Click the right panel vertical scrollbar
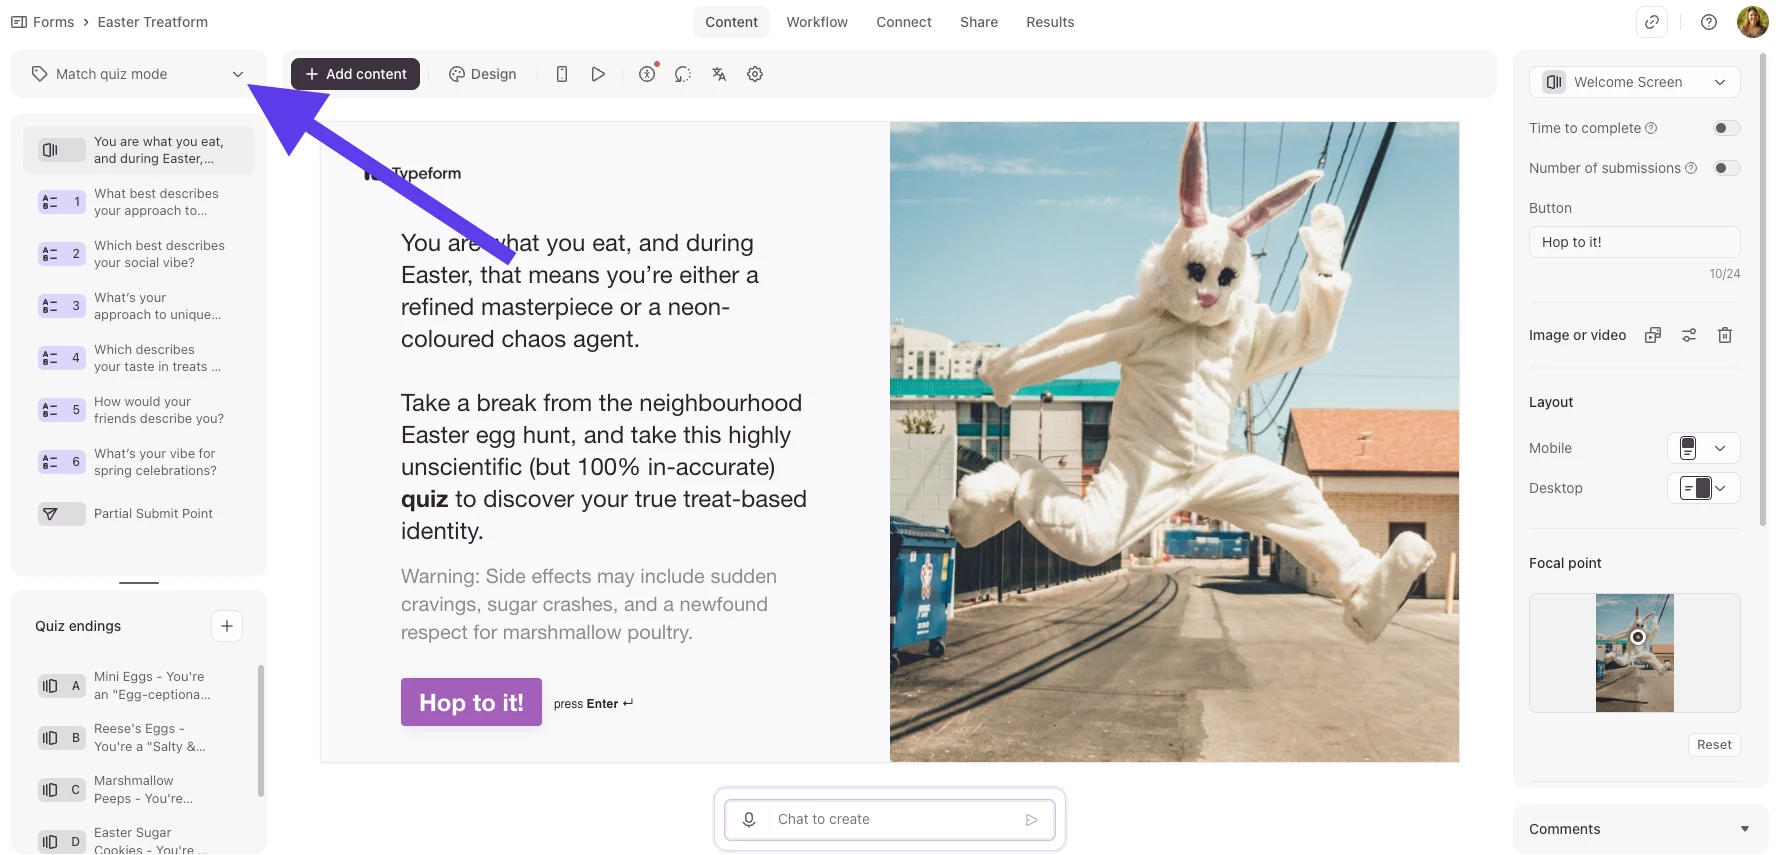Image resolution: width=1776 pixels, height=855 pixels. pos(1762,290)
